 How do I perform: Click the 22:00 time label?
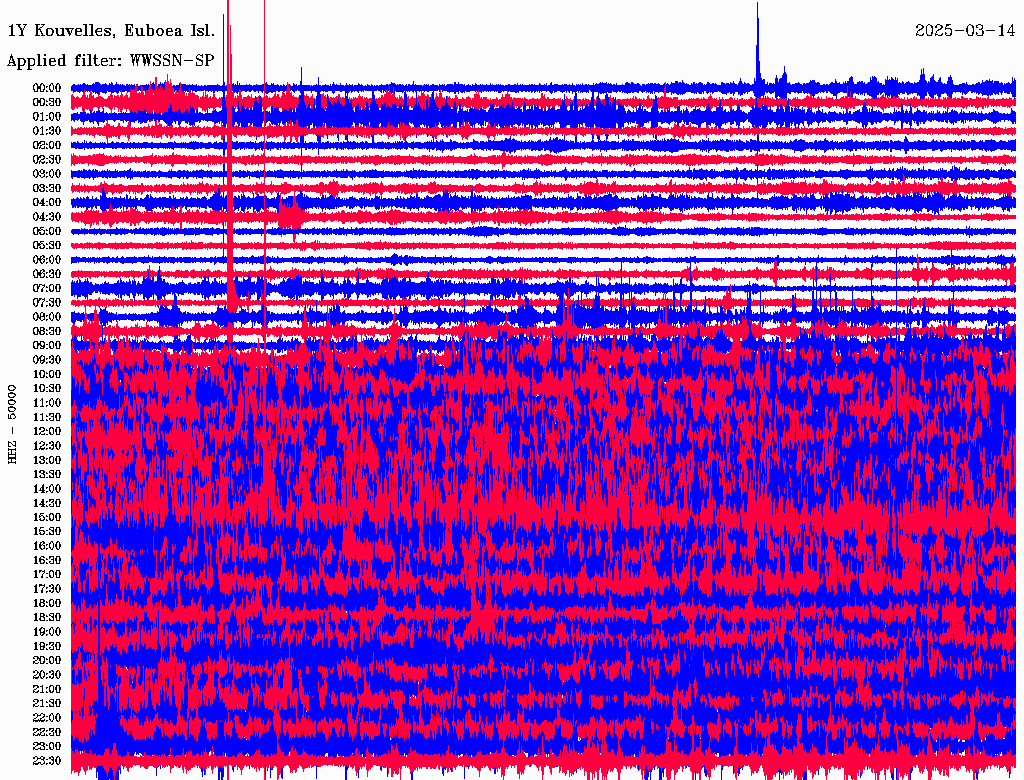pos(47,718)
